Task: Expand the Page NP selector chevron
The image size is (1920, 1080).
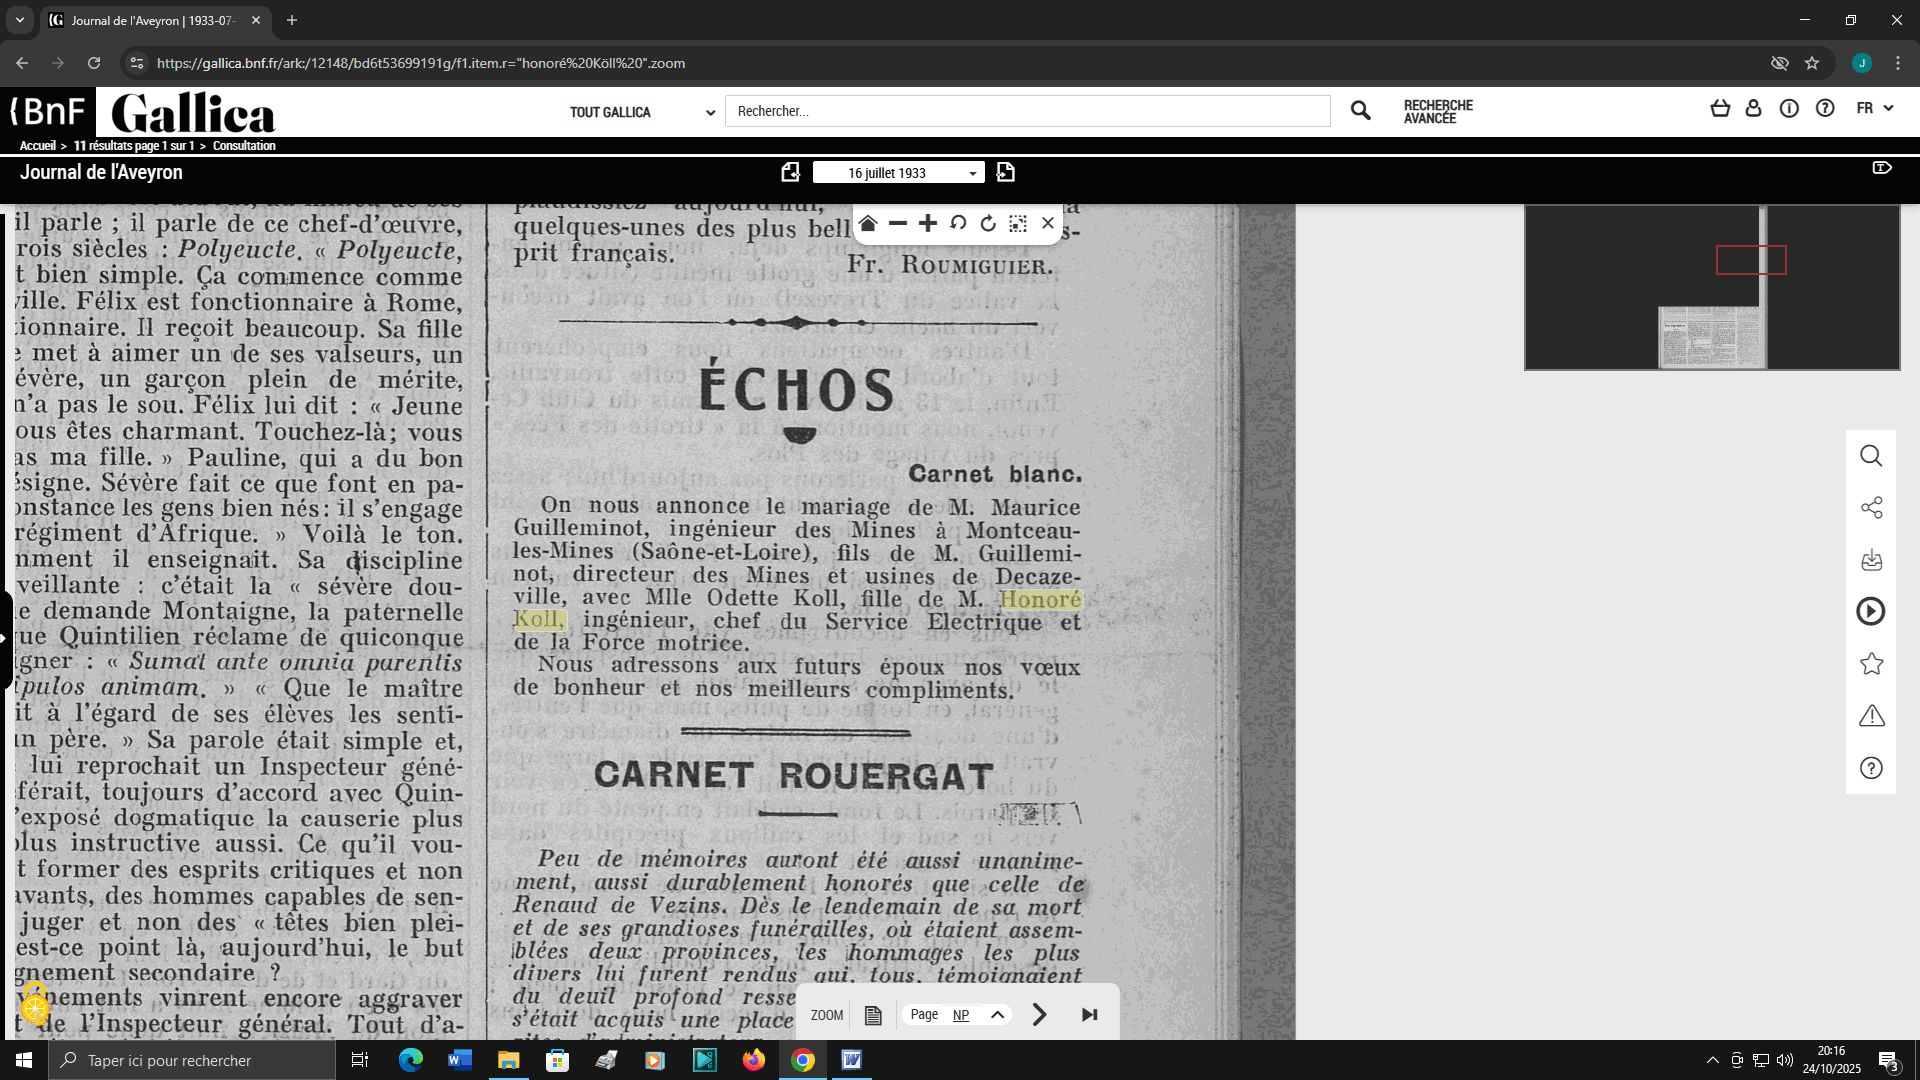Action: coord(997,1015)
